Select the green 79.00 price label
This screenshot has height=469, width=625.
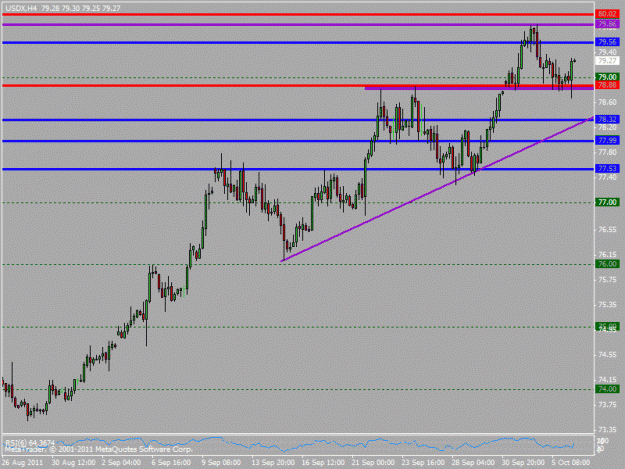(607, 77)
